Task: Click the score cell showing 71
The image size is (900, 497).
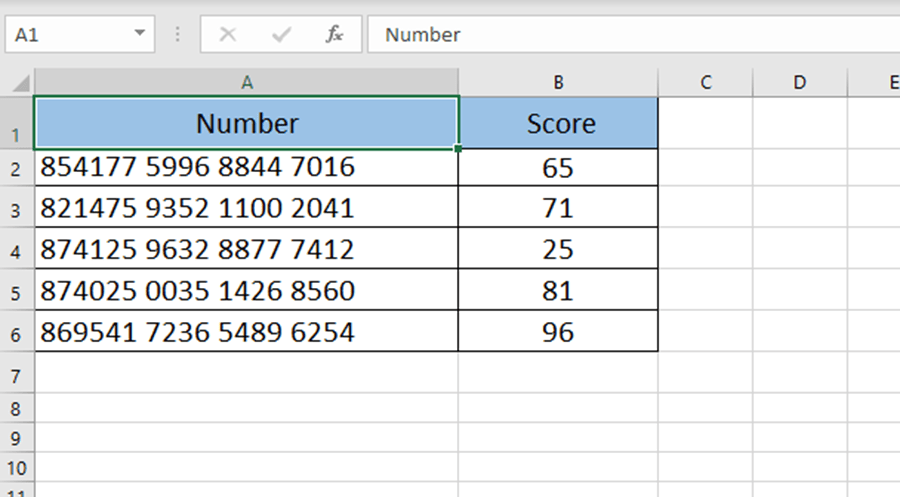Action: click(558, 207)
